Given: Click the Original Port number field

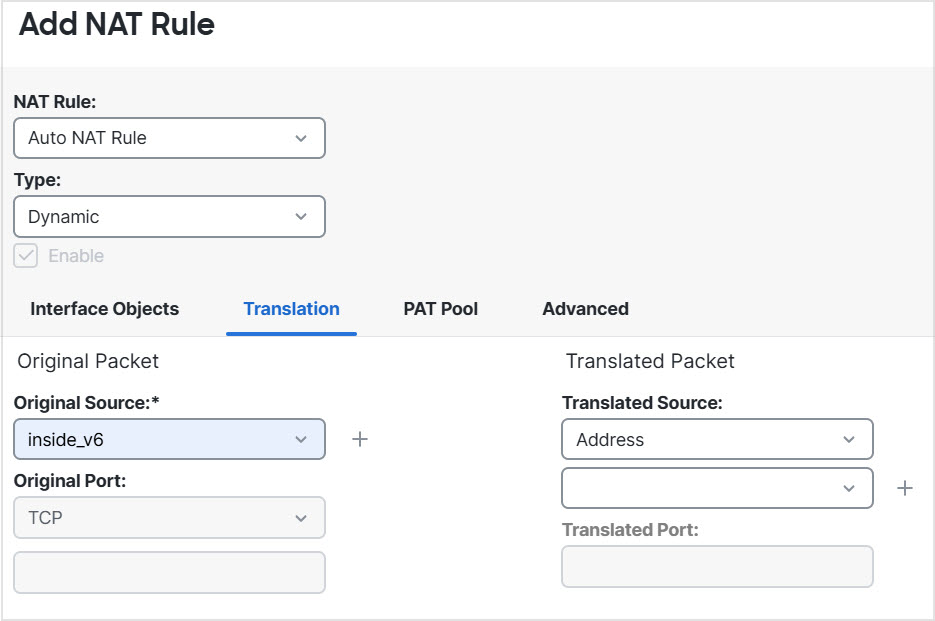Looking at the screenshot, I should pyautogui.click(x=169, y=572).
